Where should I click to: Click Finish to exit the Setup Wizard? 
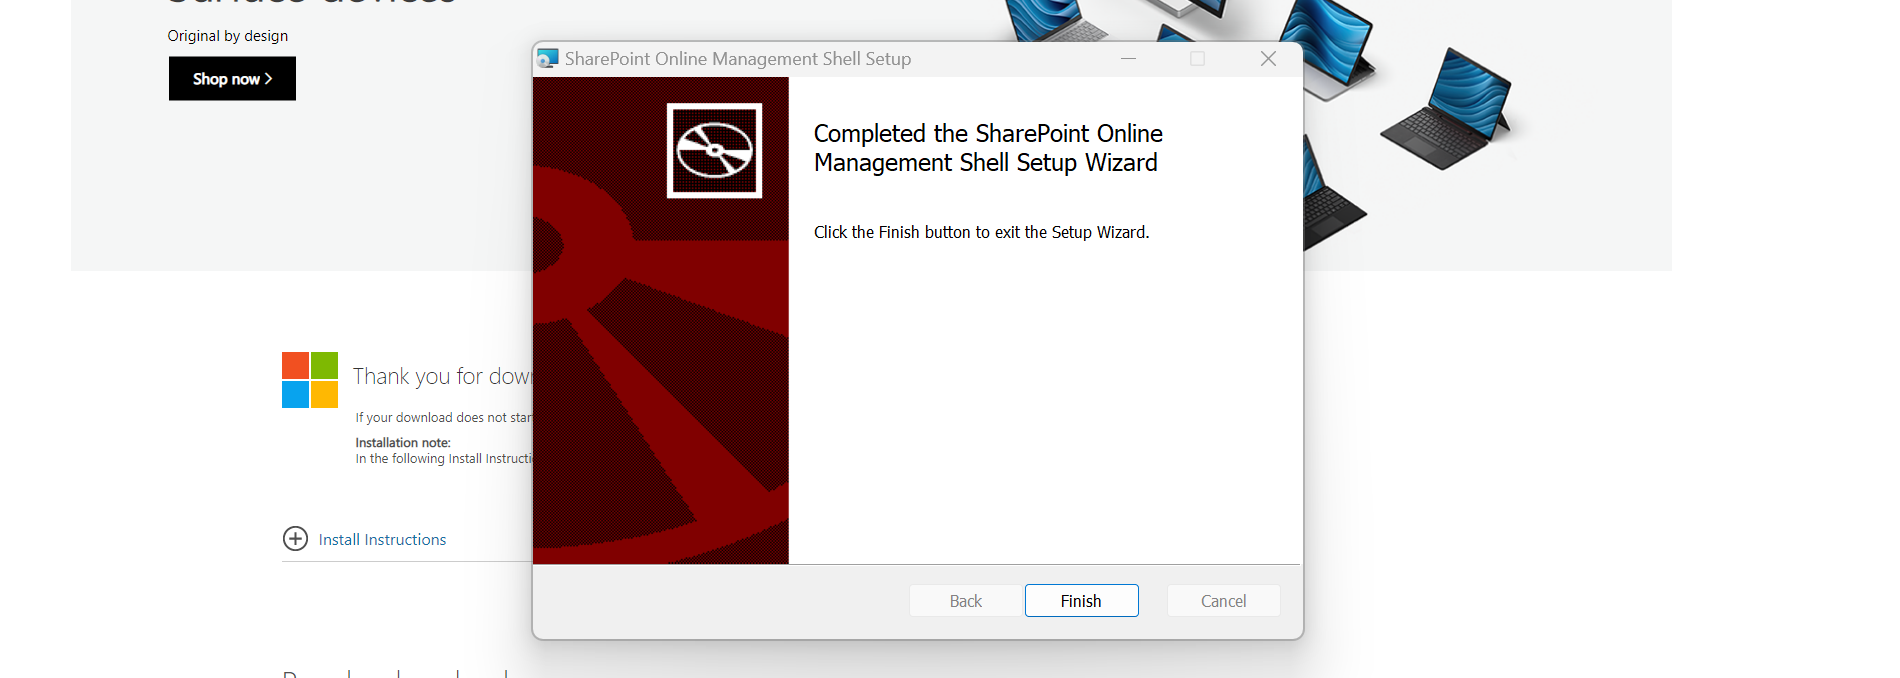[x=1081, y=601]
